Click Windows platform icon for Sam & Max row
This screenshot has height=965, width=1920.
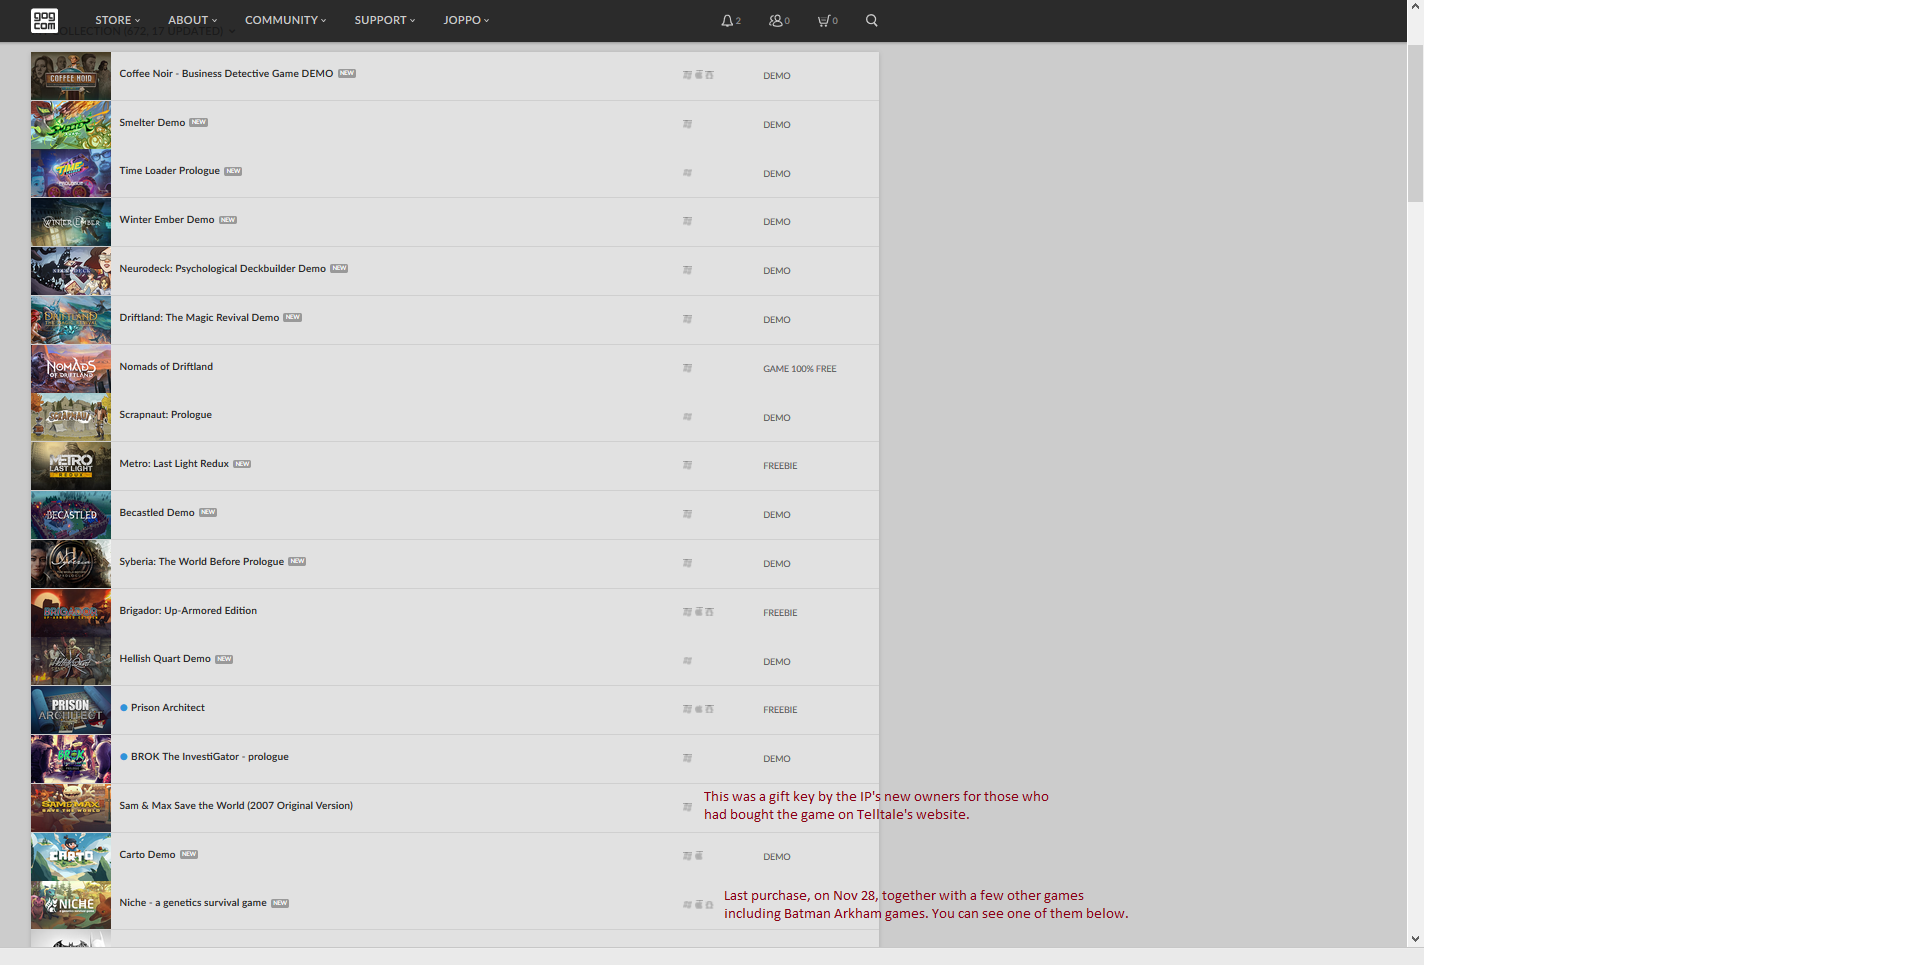[x=687, y=807]
